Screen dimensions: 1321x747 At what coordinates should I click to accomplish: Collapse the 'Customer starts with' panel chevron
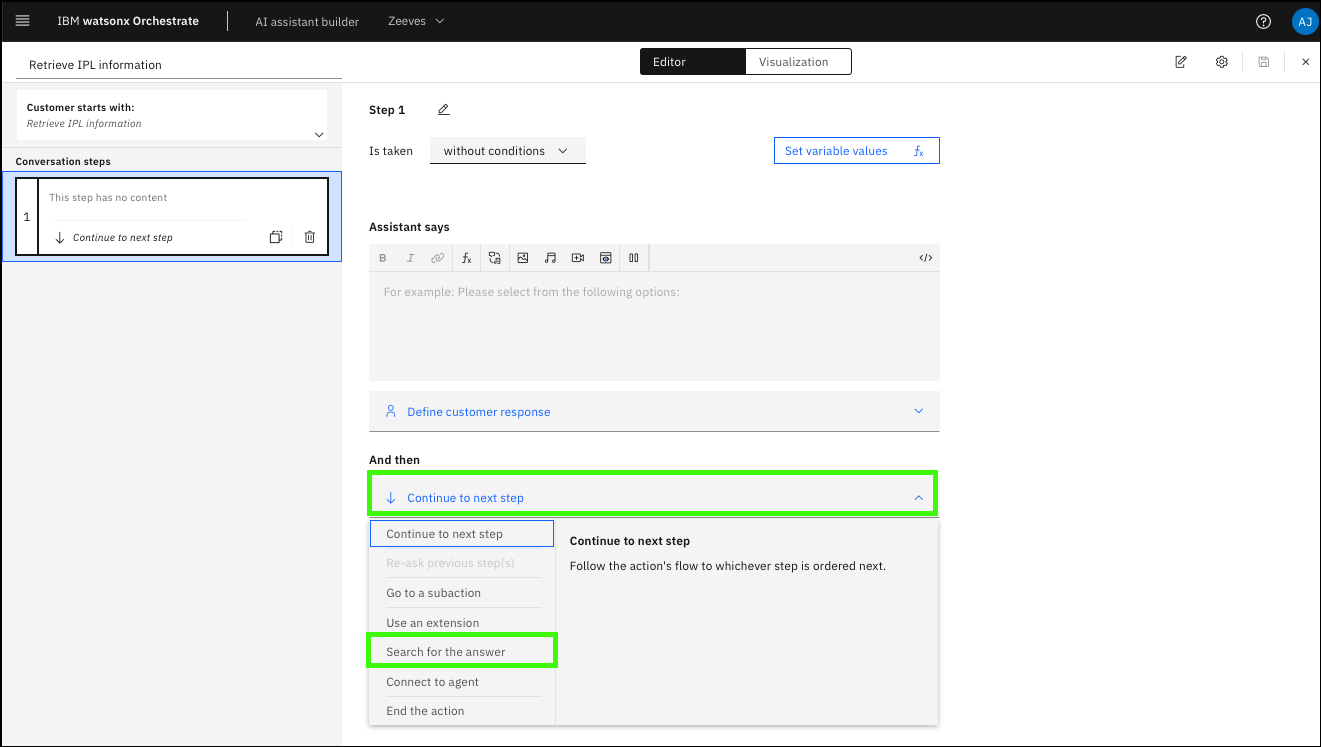pos(319,134)
